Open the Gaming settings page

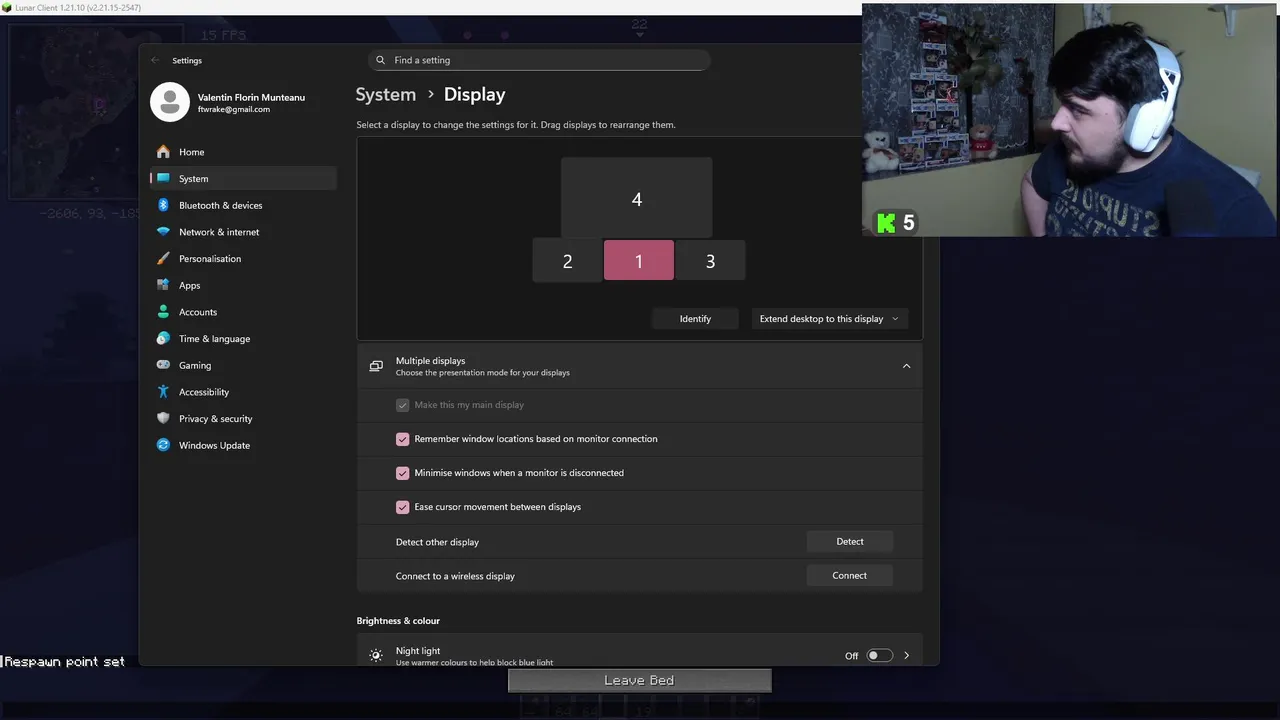pyautogui.click(x=243, y=365)
